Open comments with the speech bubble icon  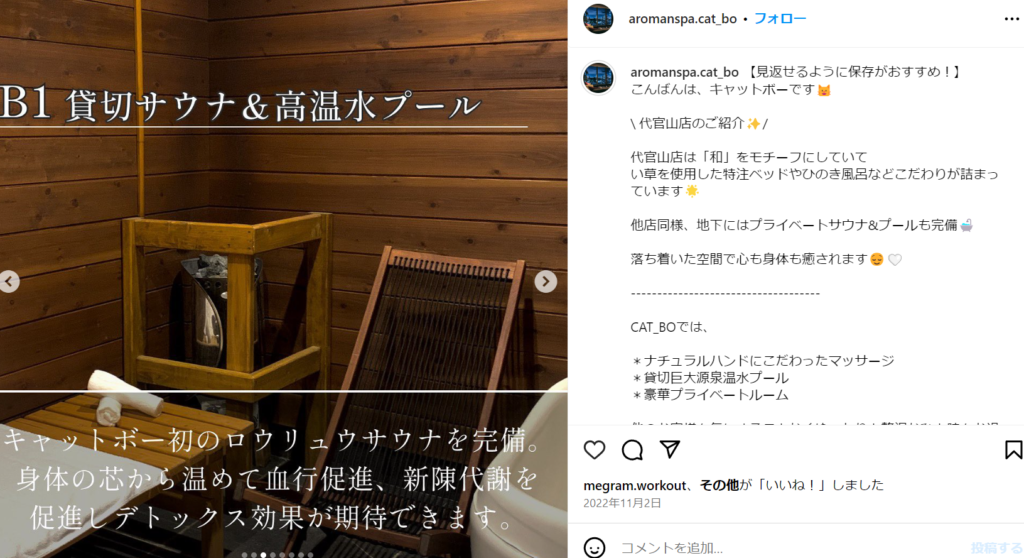632,450
